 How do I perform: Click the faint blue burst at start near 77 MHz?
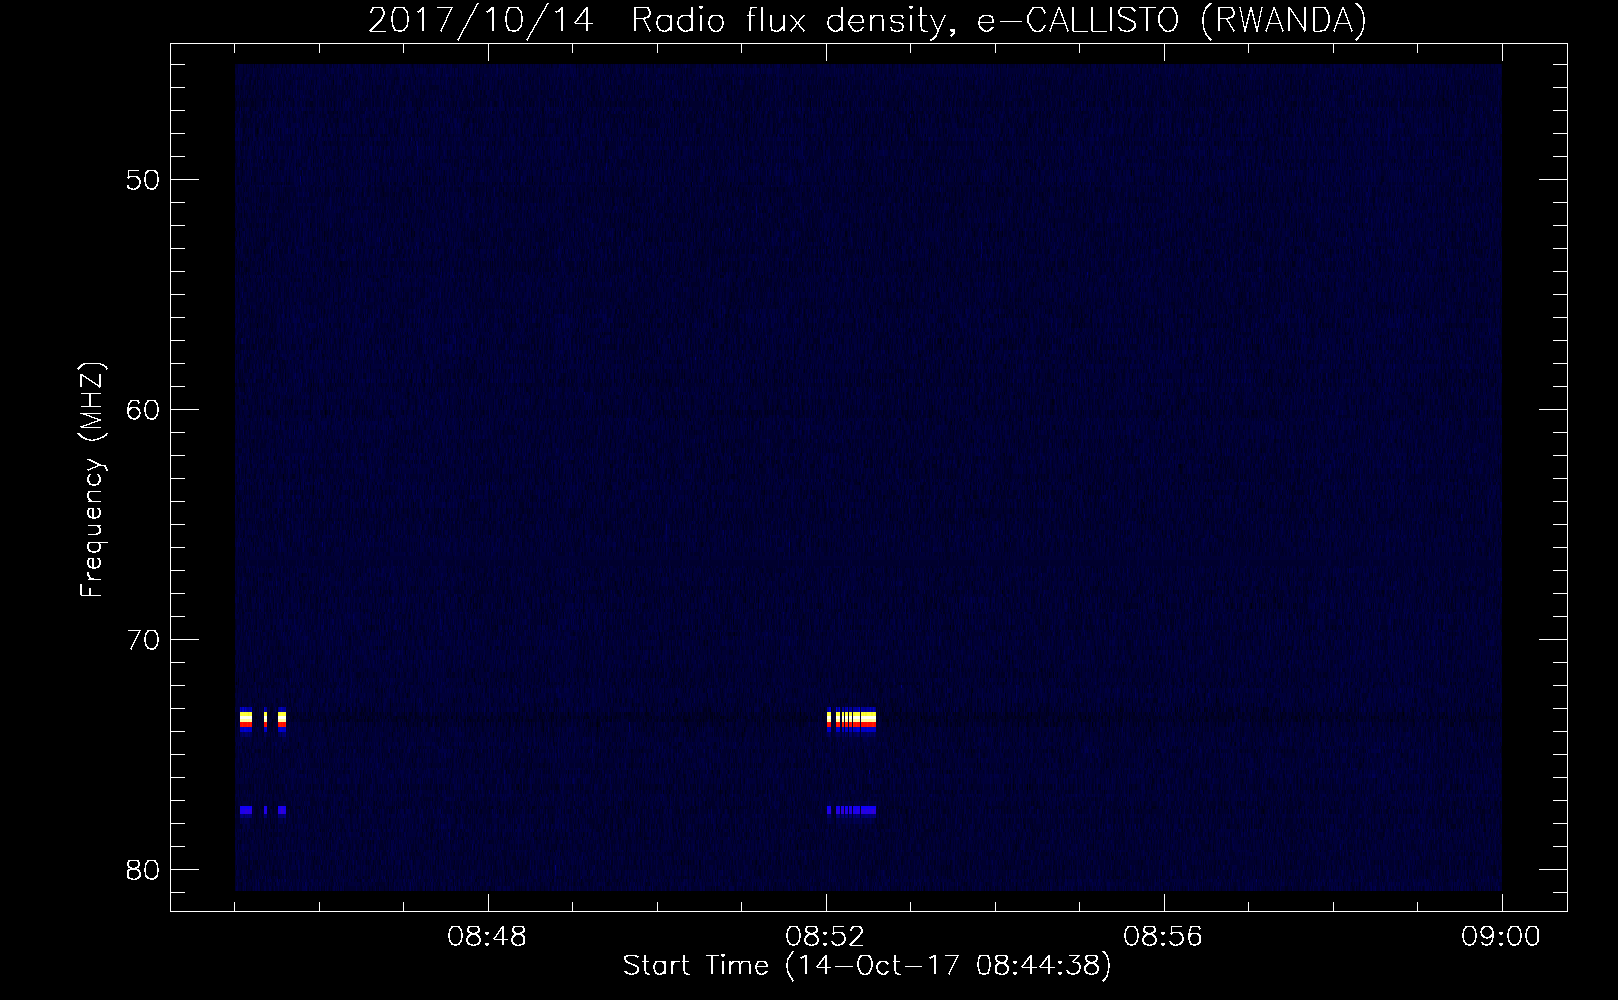click(263, 810)
